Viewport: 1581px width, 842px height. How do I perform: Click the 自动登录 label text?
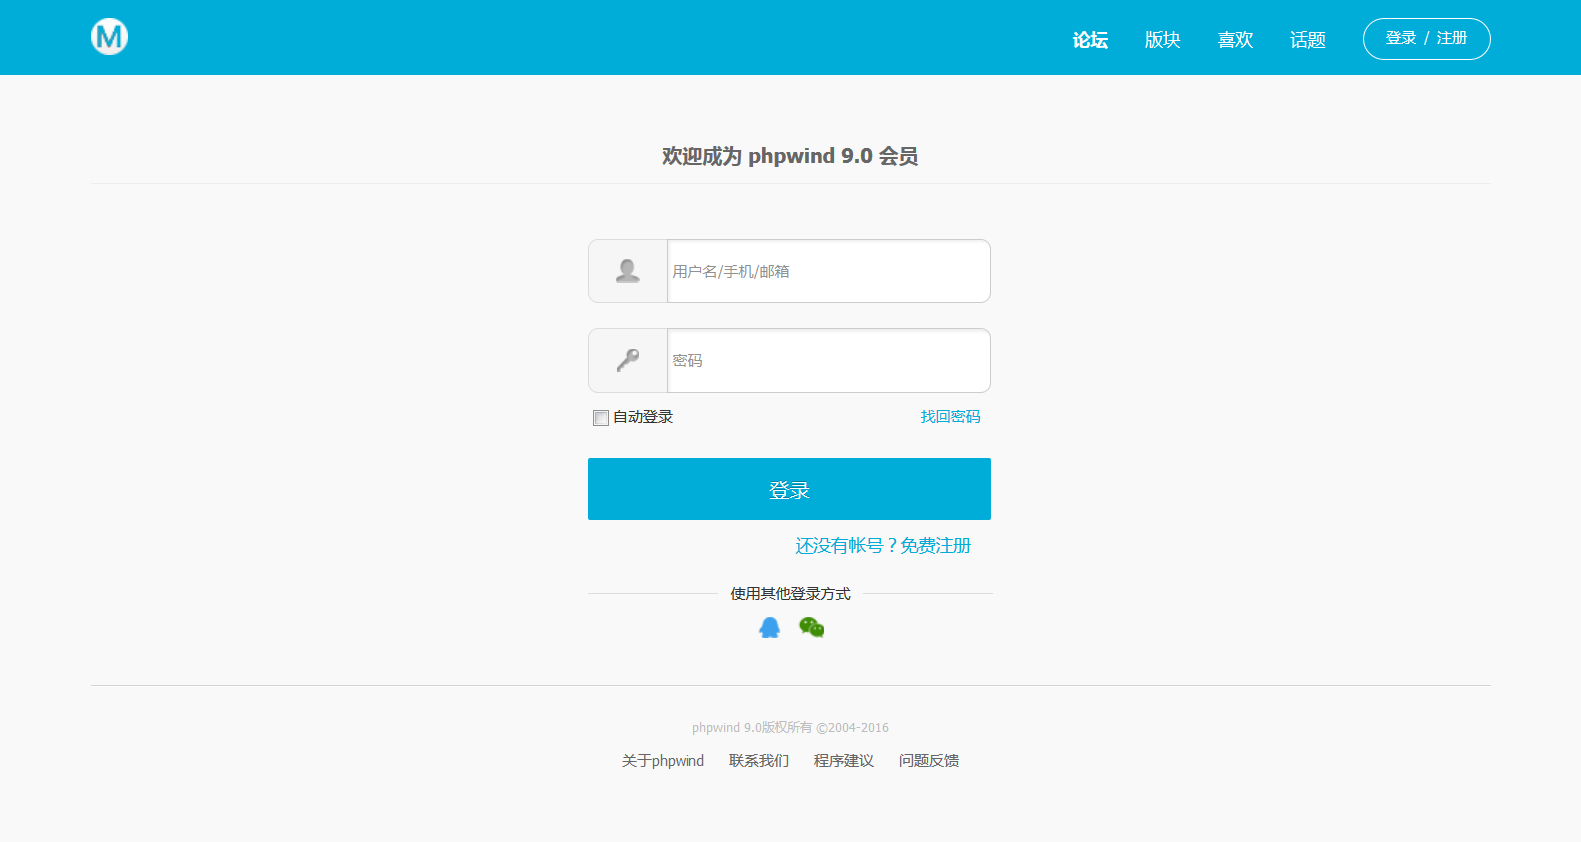(x=643, y=417)
